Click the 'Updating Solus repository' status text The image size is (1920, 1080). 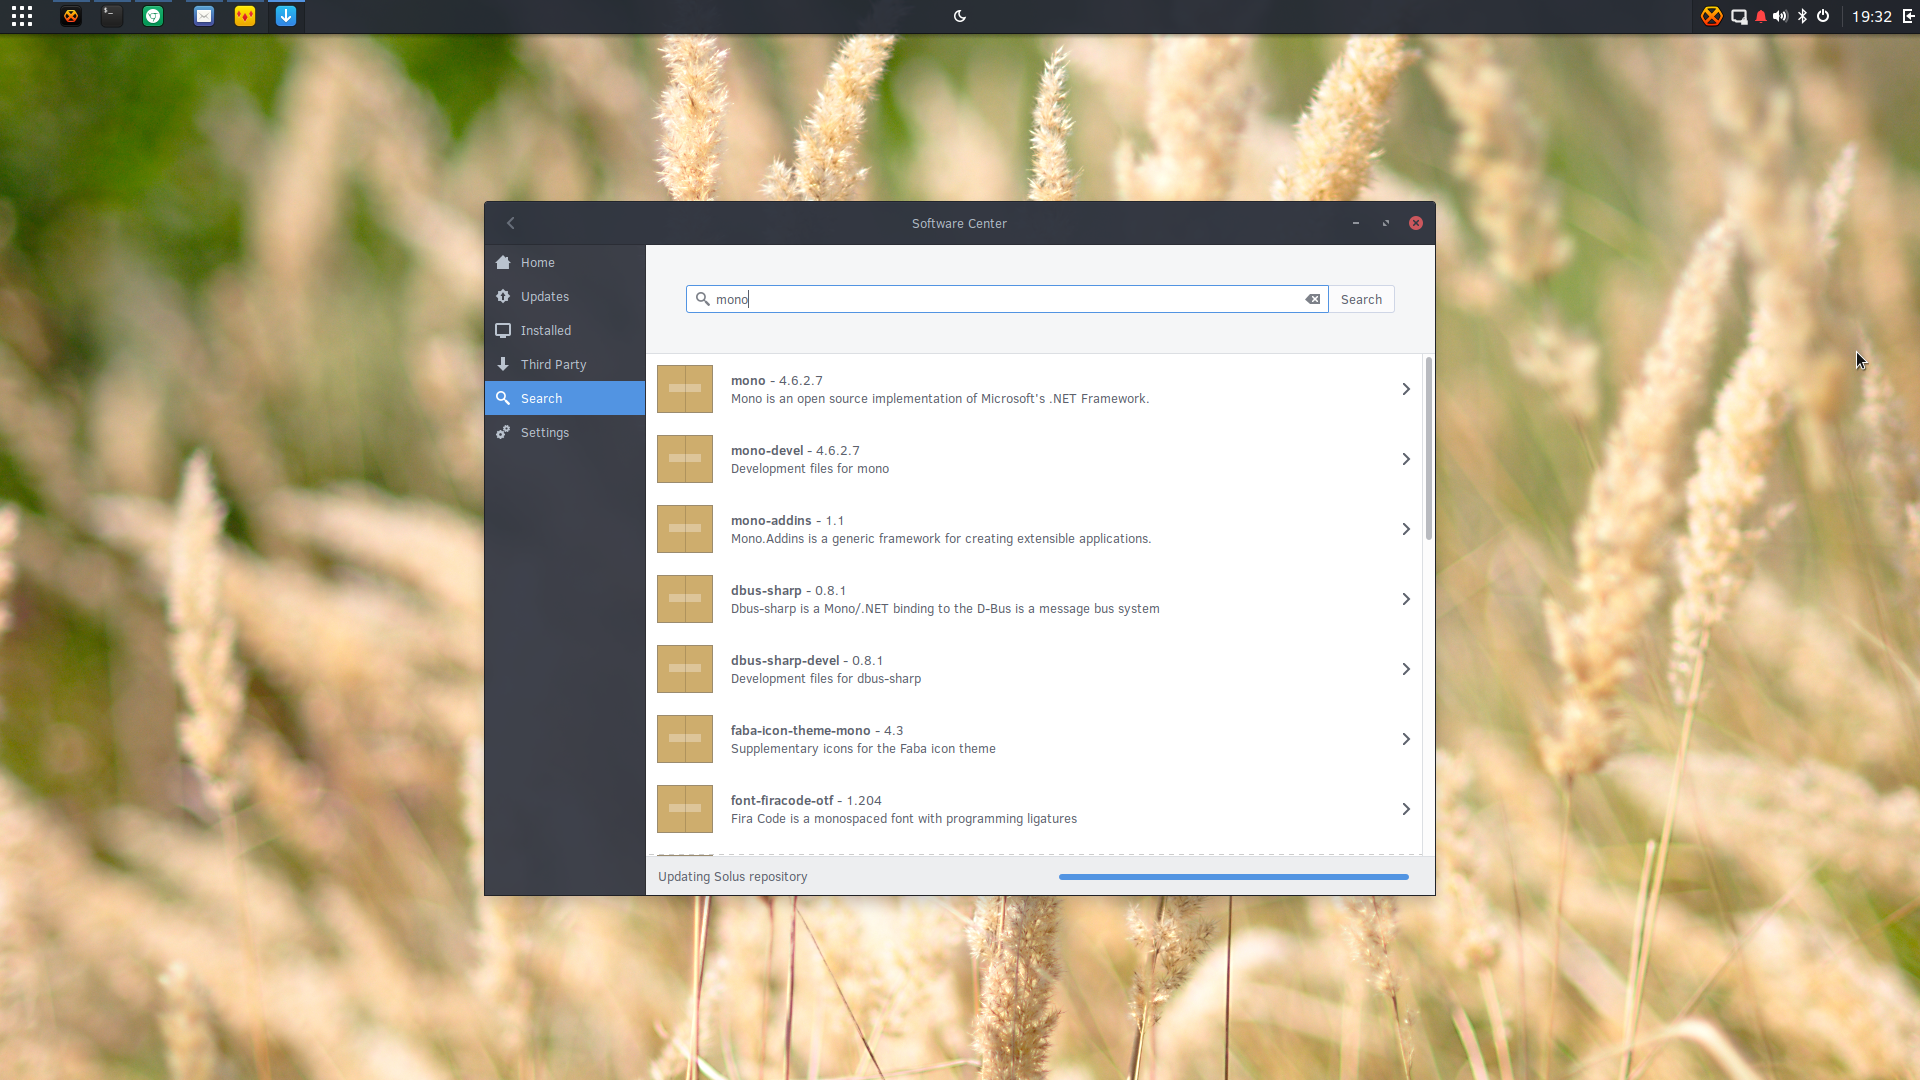[x=732, y=877]
